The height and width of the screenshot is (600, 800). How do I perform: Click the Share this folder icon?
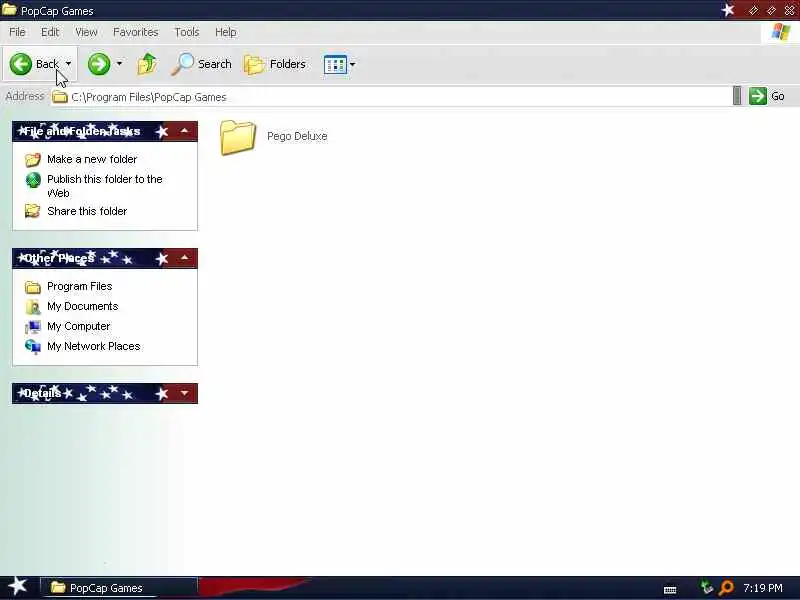(x=33, y=211)
